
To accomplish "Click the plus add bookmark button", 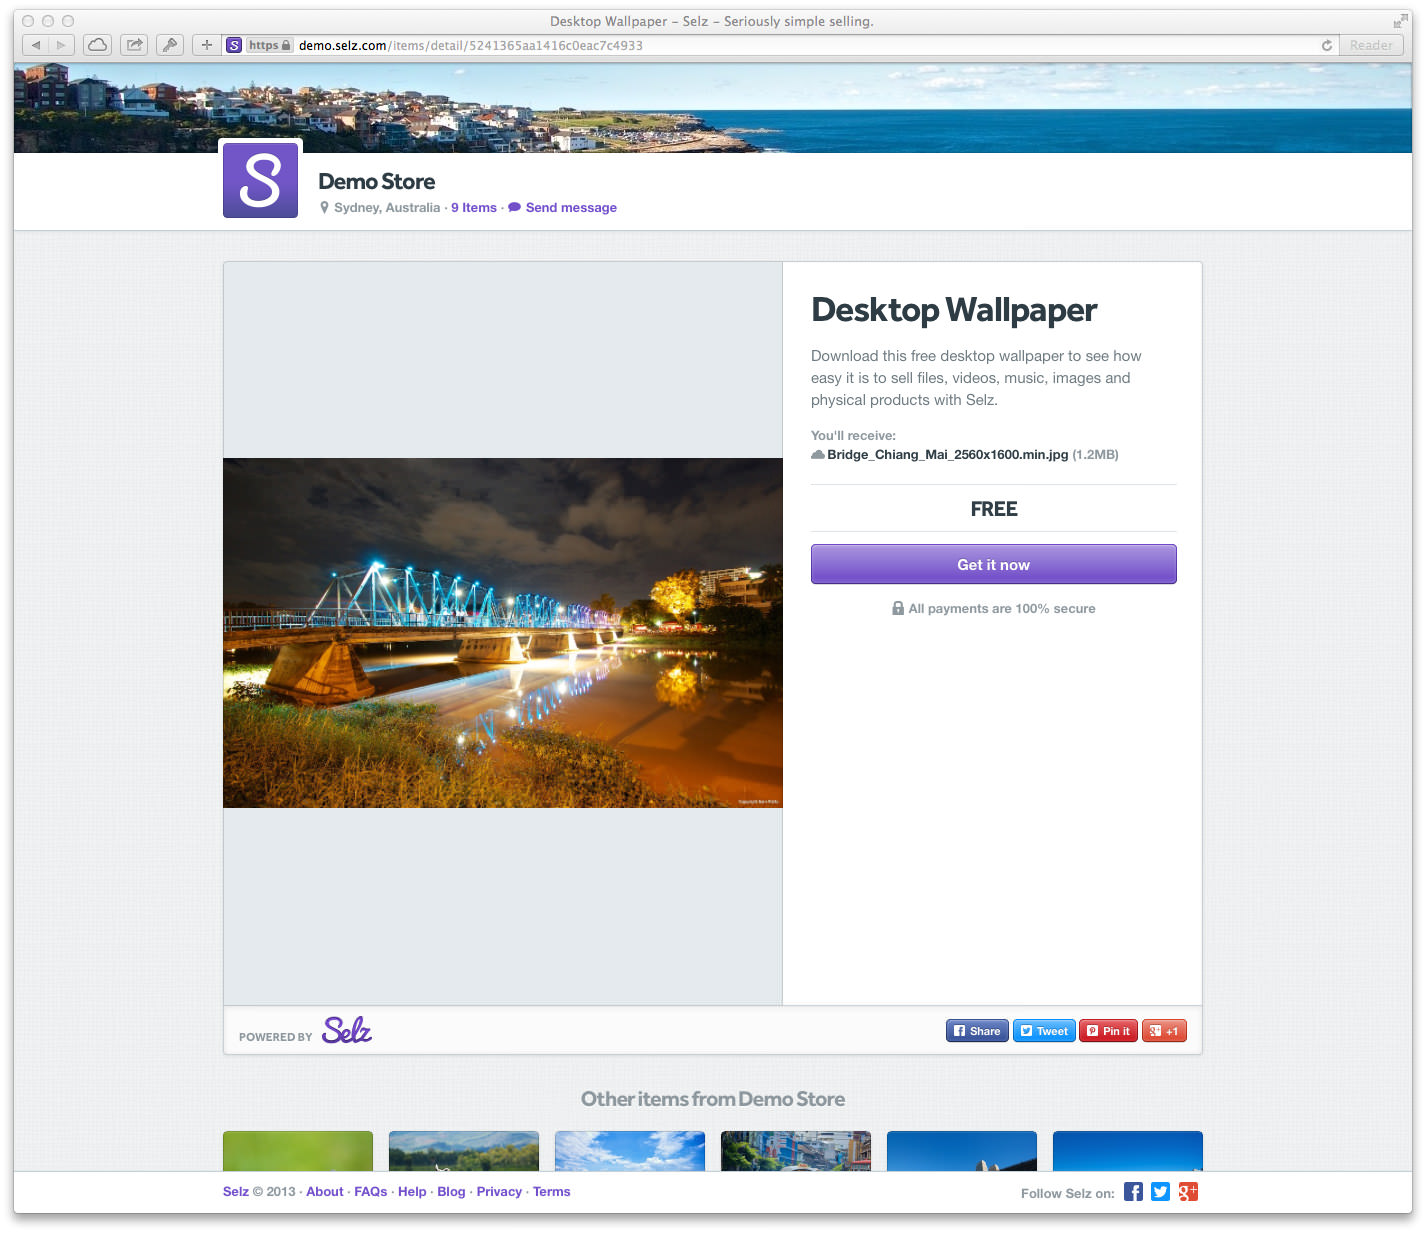I will [x=206, y=45].
